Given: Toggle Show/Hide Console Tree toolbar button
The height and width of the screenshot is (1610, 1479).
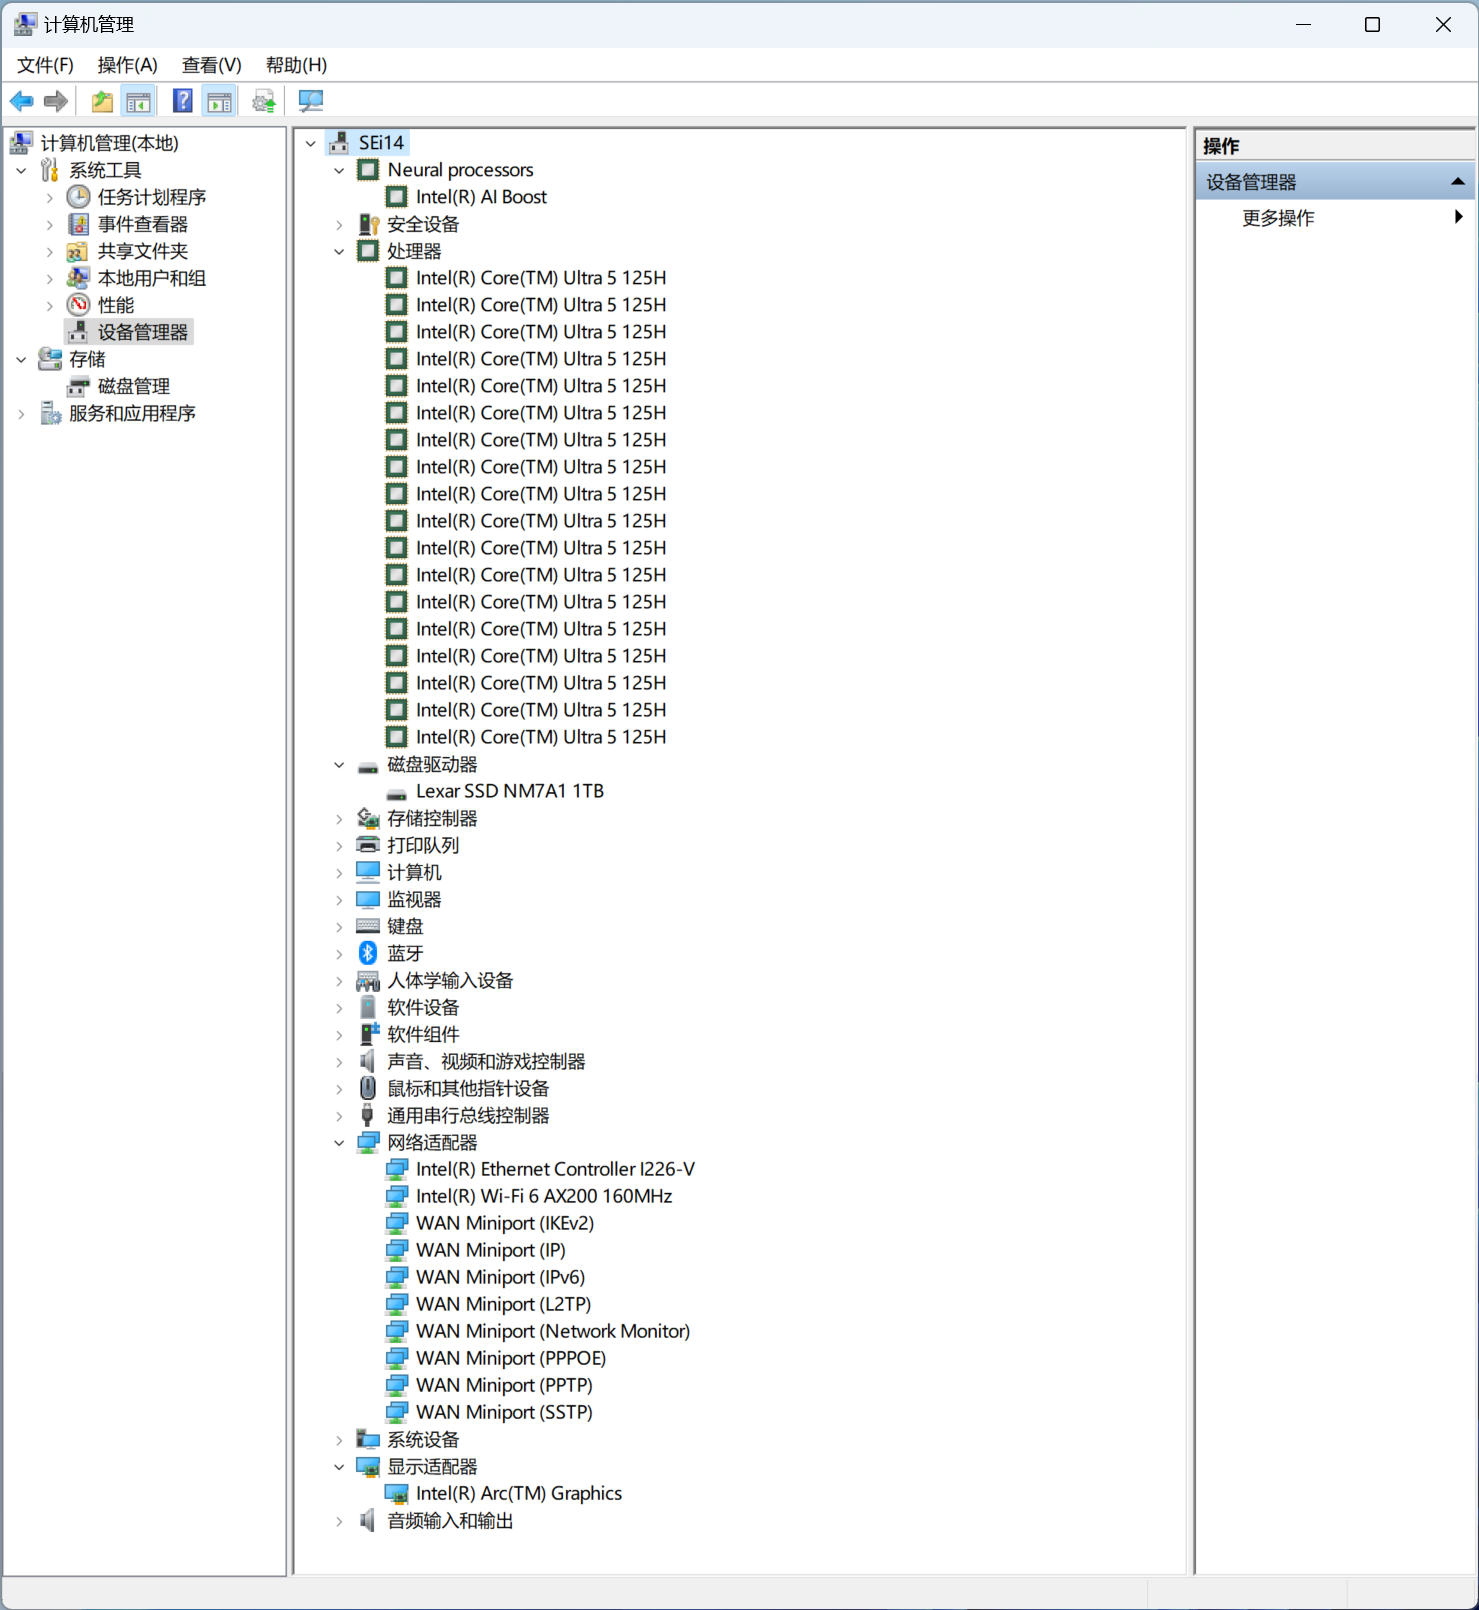Looking at the screenshot, I should pyautogui.click(x=139, y=101).
